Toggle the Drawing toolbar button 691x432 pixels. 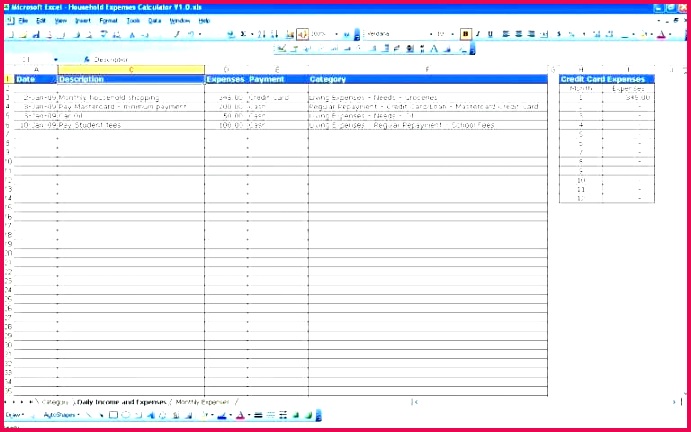tap(302, 34)
